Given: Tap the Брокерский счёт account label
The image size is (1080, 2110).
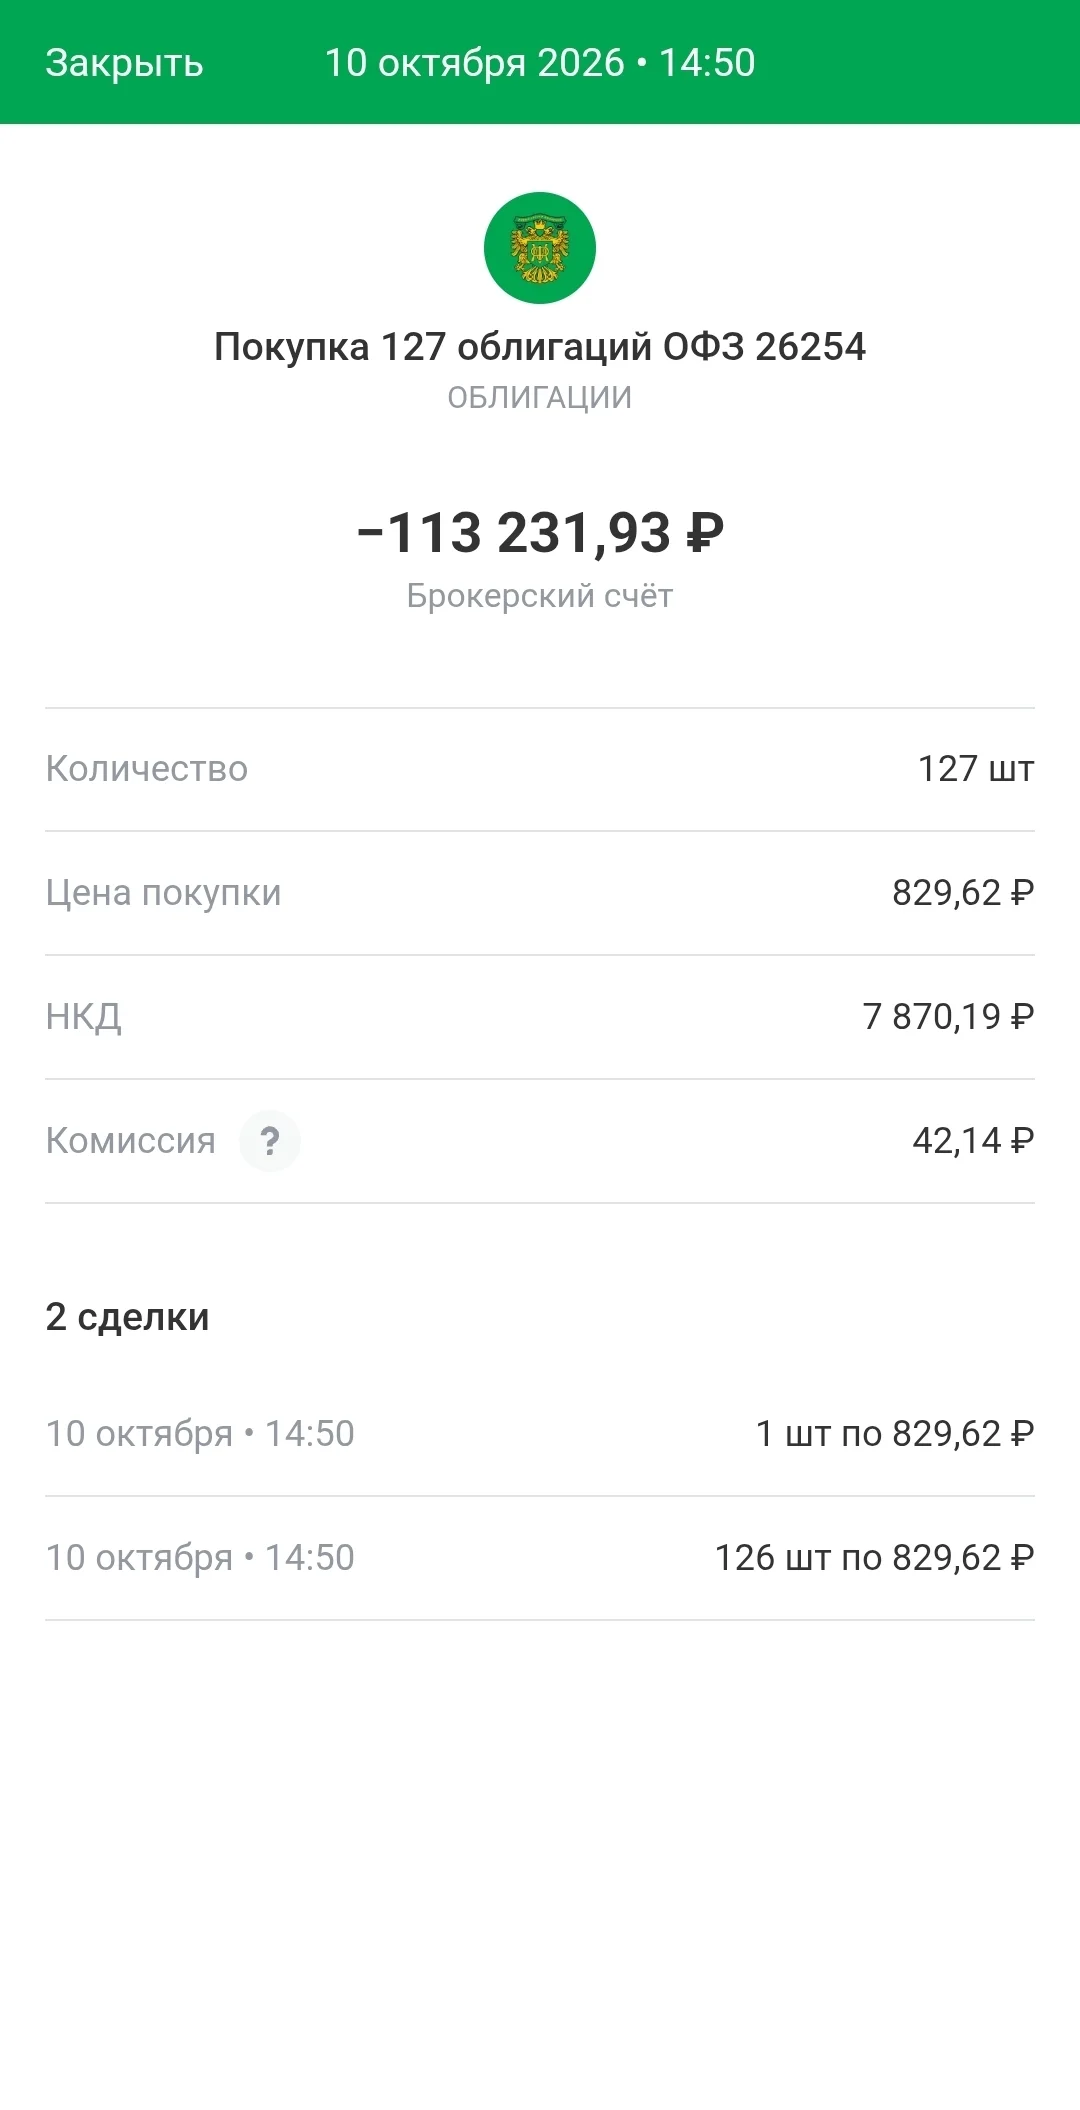Looking at the screenshot, I should 540,596.
